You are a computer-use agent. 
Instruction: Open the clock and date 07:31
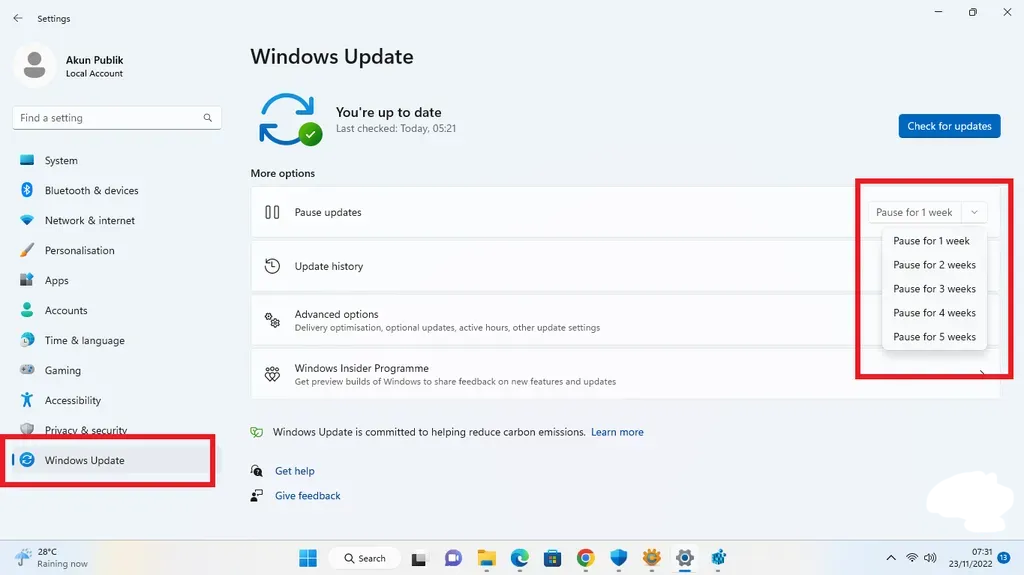970,557
